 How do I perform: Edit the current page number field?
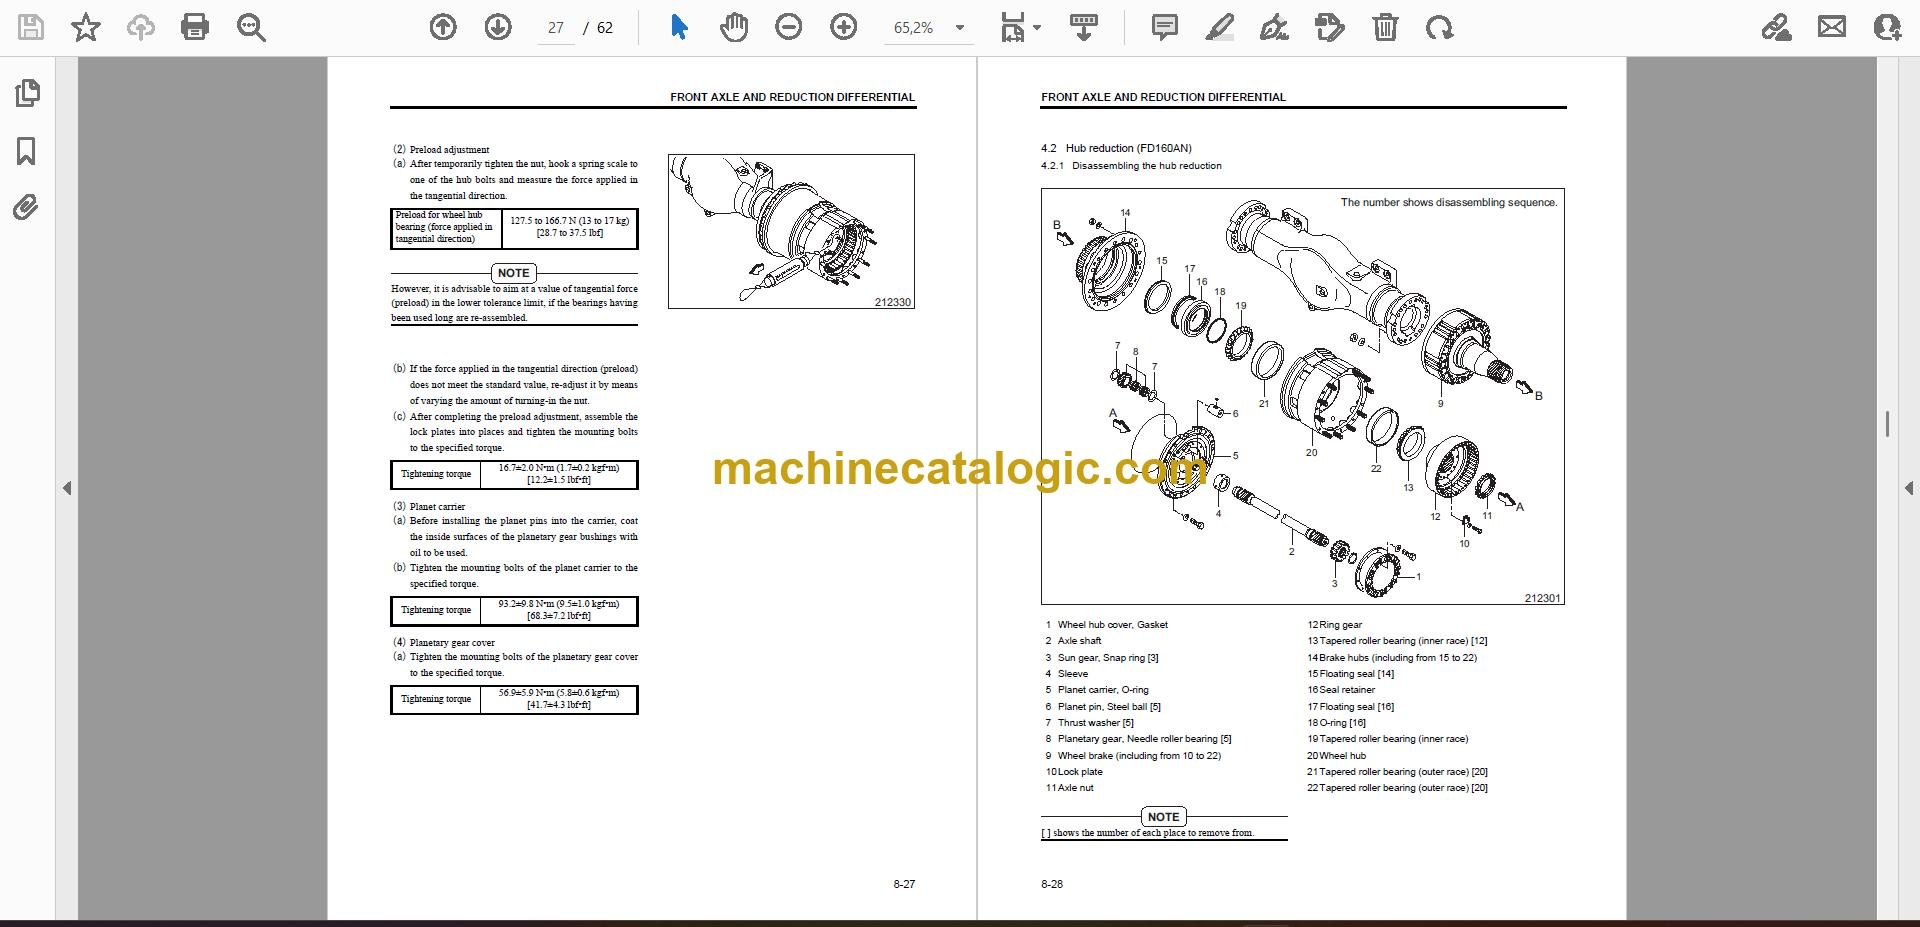pos(556,28)
